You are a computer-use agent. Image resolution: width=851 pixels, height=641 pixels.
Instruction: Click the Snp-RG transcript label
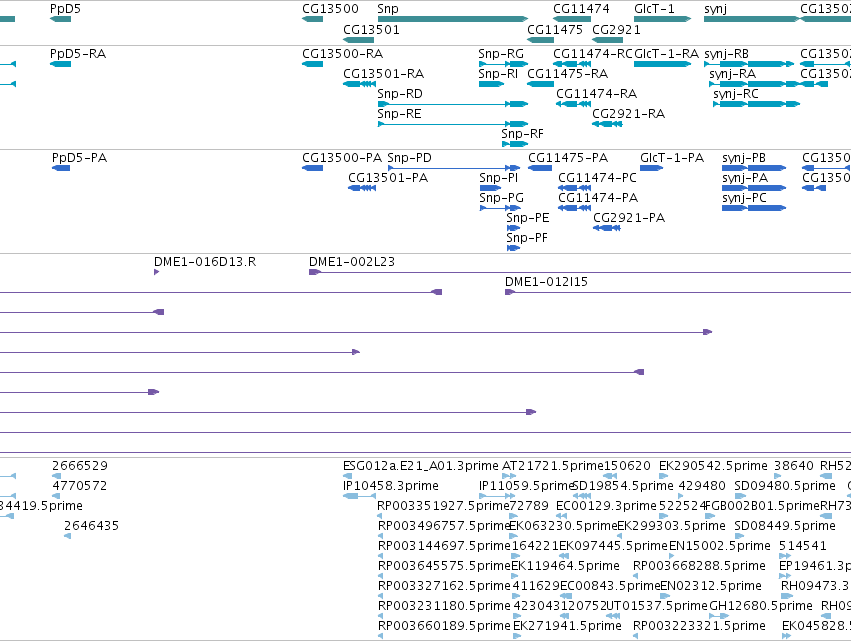[x=501, y=54]
